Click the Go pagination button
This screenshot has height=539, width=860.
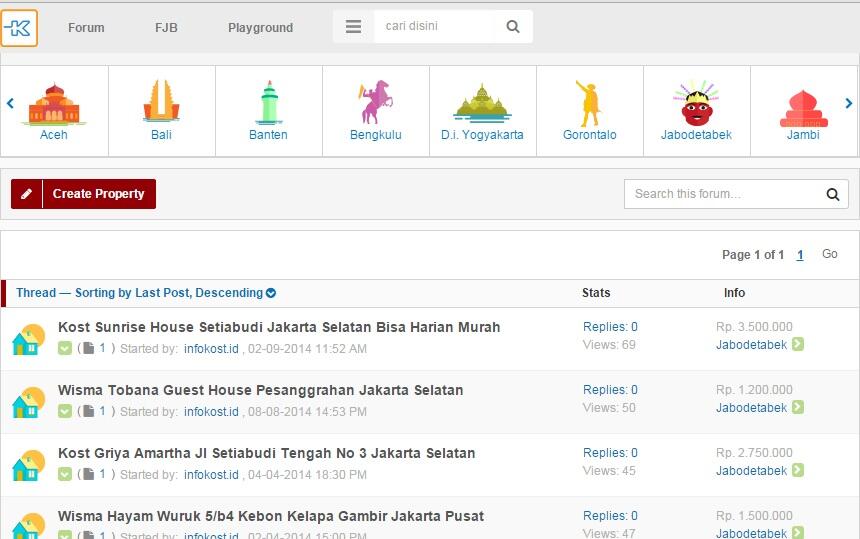[x=829, y=254]
